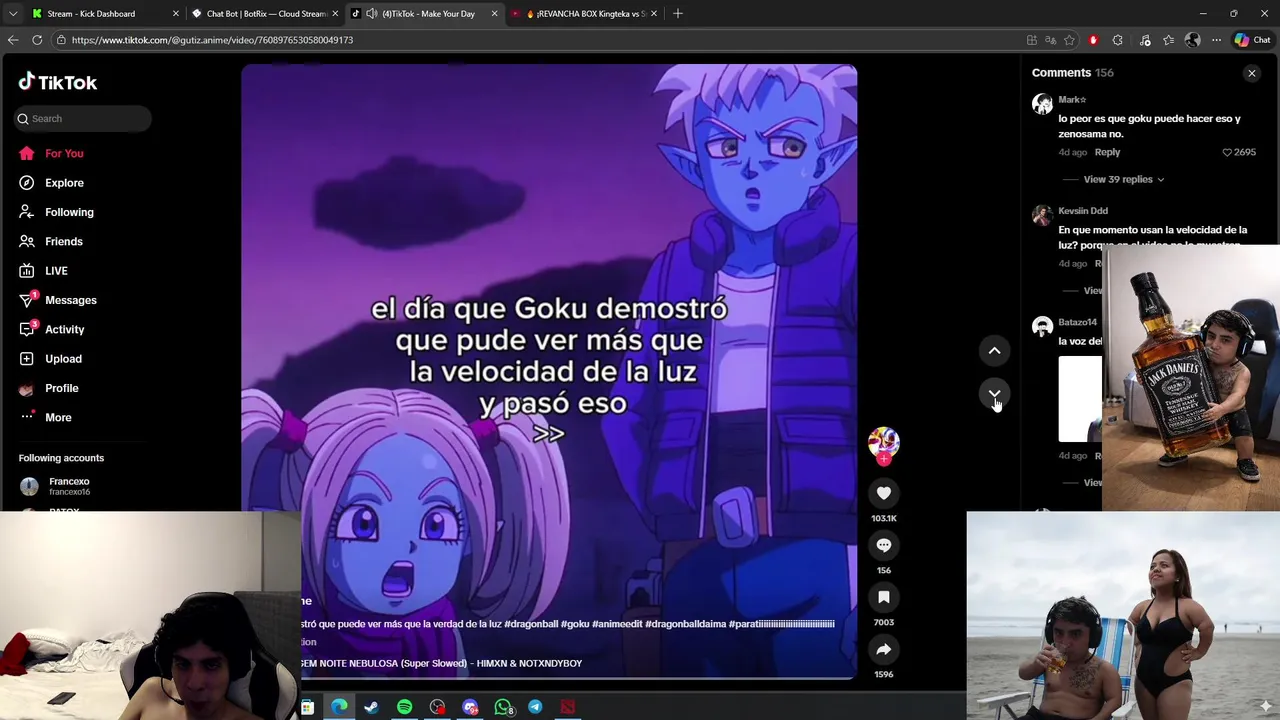Open the Following feed

click(x=69, y=212)
